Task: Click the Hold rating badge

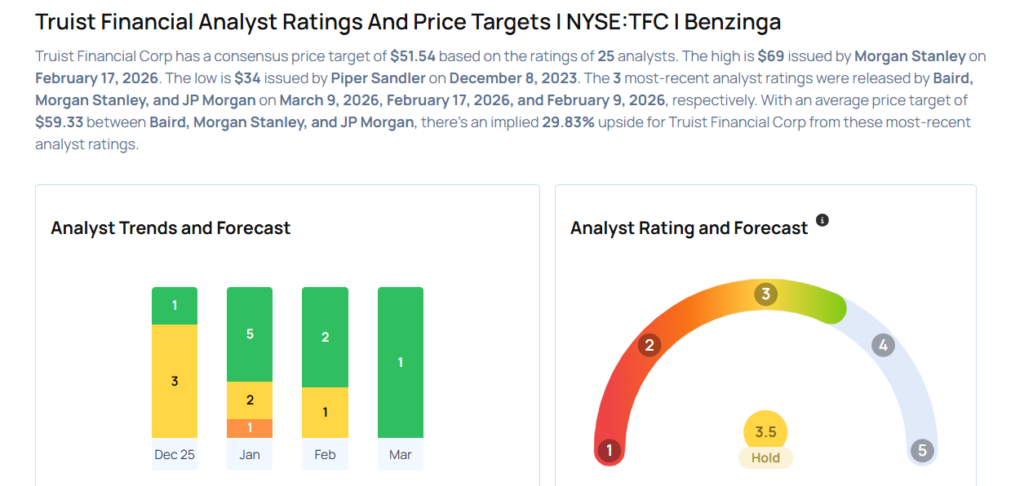Action: pyautogui.click(x=766, y=458)
